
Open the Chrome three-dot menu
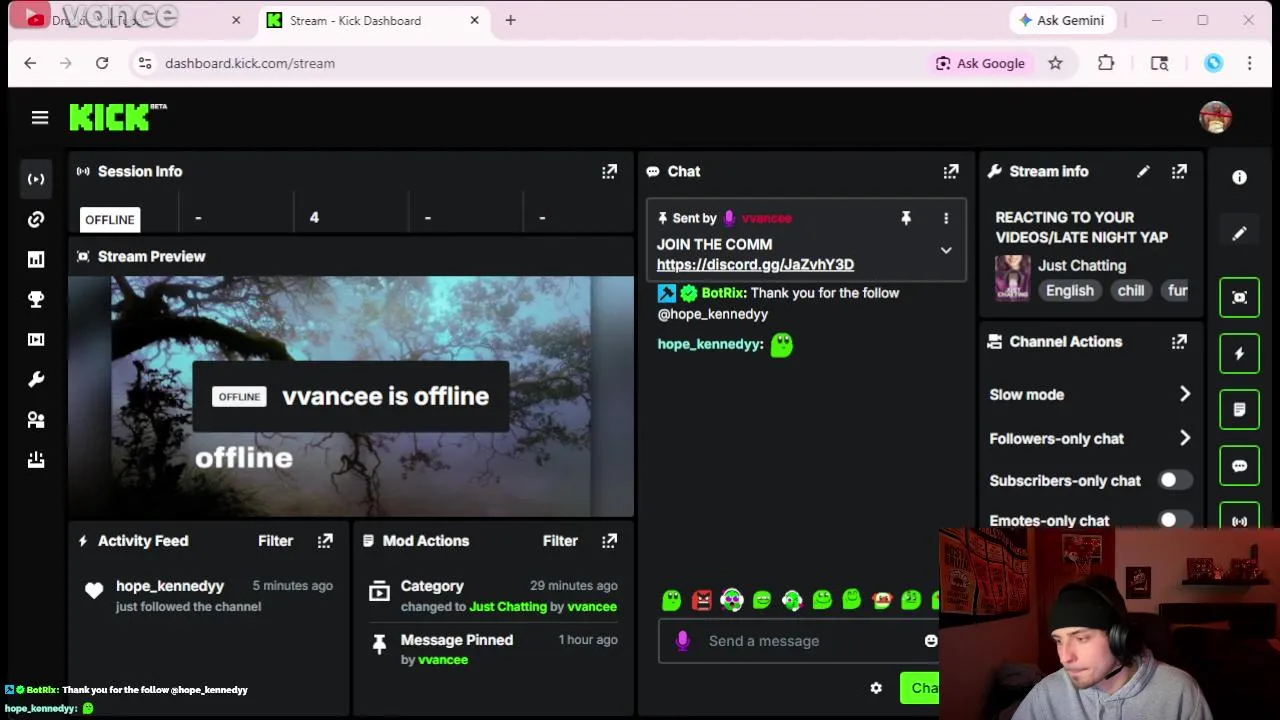1249,63
